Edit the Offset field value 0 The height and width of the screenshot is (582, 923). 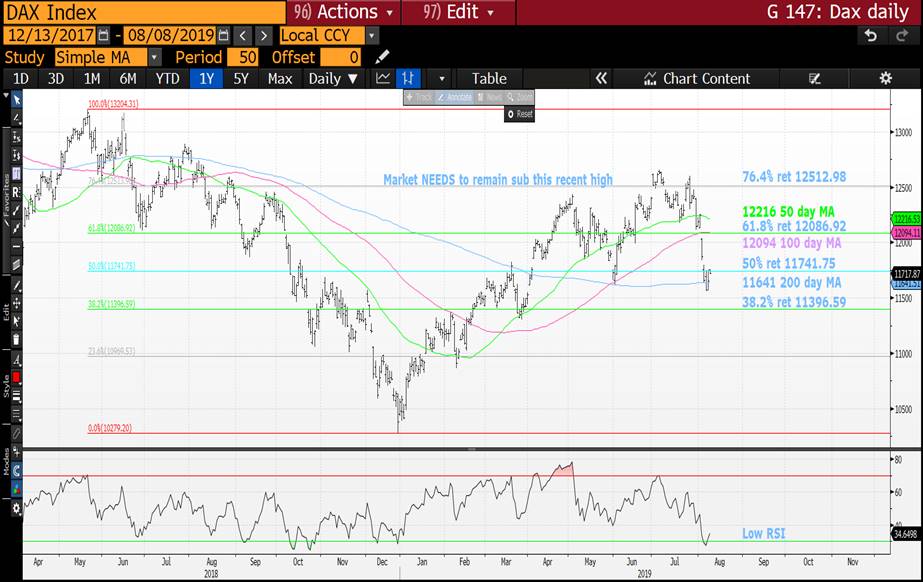pos(341,57)
